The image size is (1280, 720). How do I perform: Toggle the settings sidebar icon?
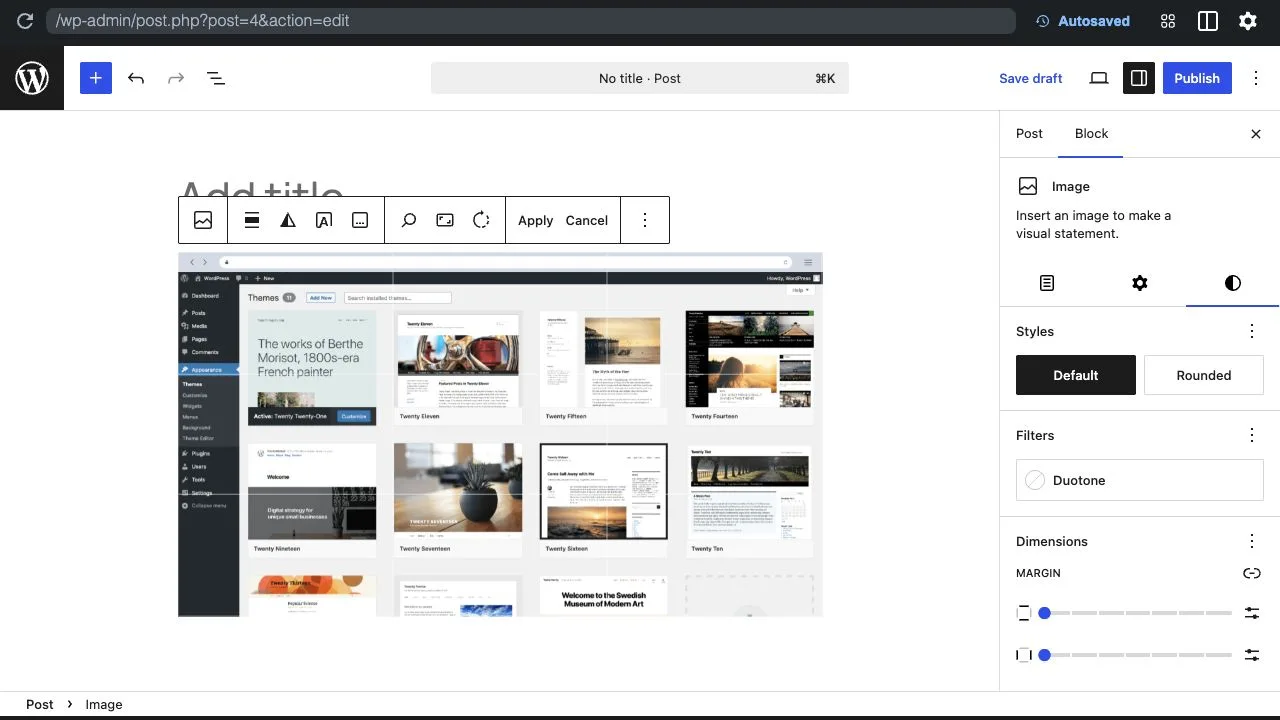[1139, 78]
